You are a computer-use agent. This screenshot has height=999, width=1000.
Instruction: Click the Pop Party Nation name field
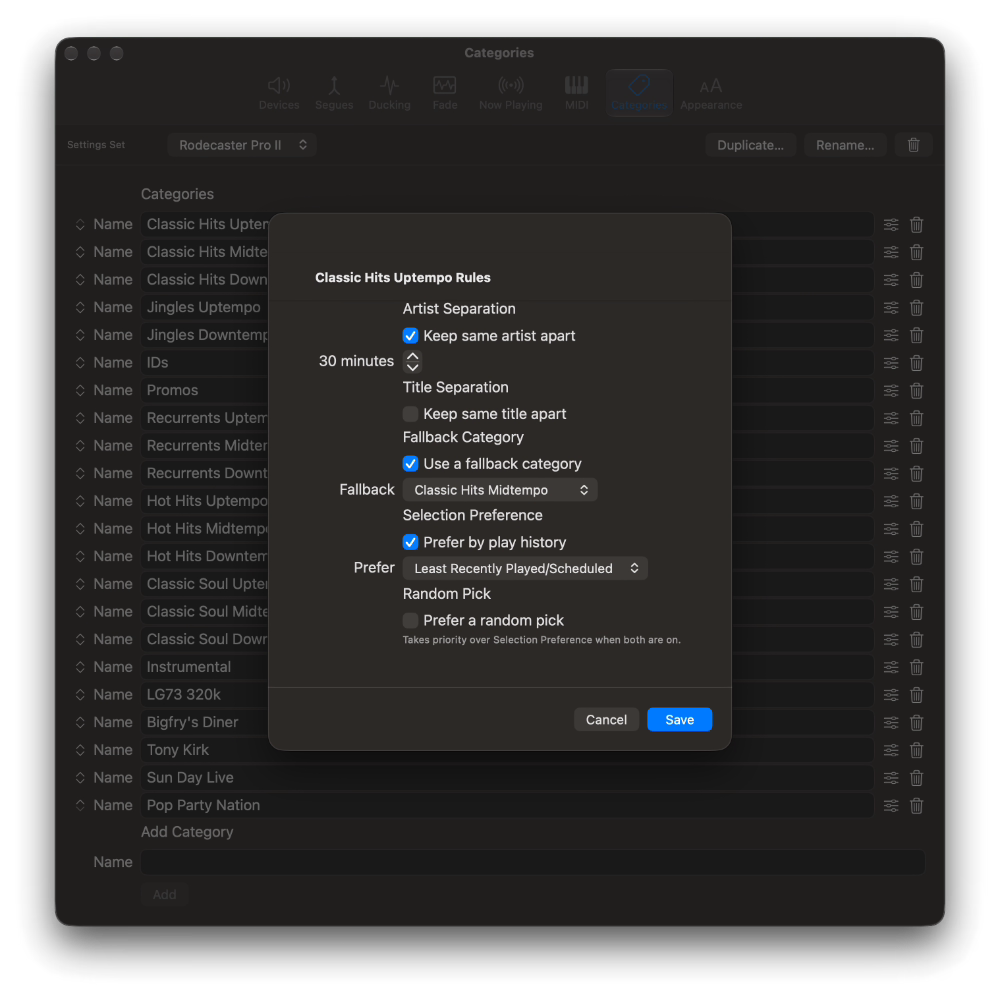pos(507,806)
